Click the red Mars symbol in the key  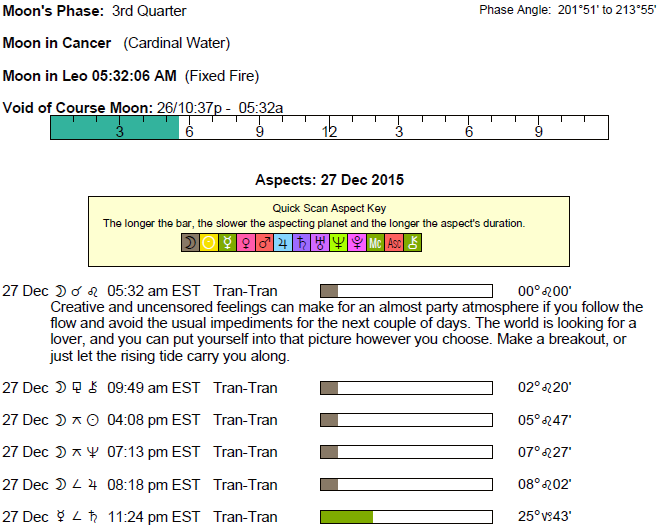tap(264, 243)
